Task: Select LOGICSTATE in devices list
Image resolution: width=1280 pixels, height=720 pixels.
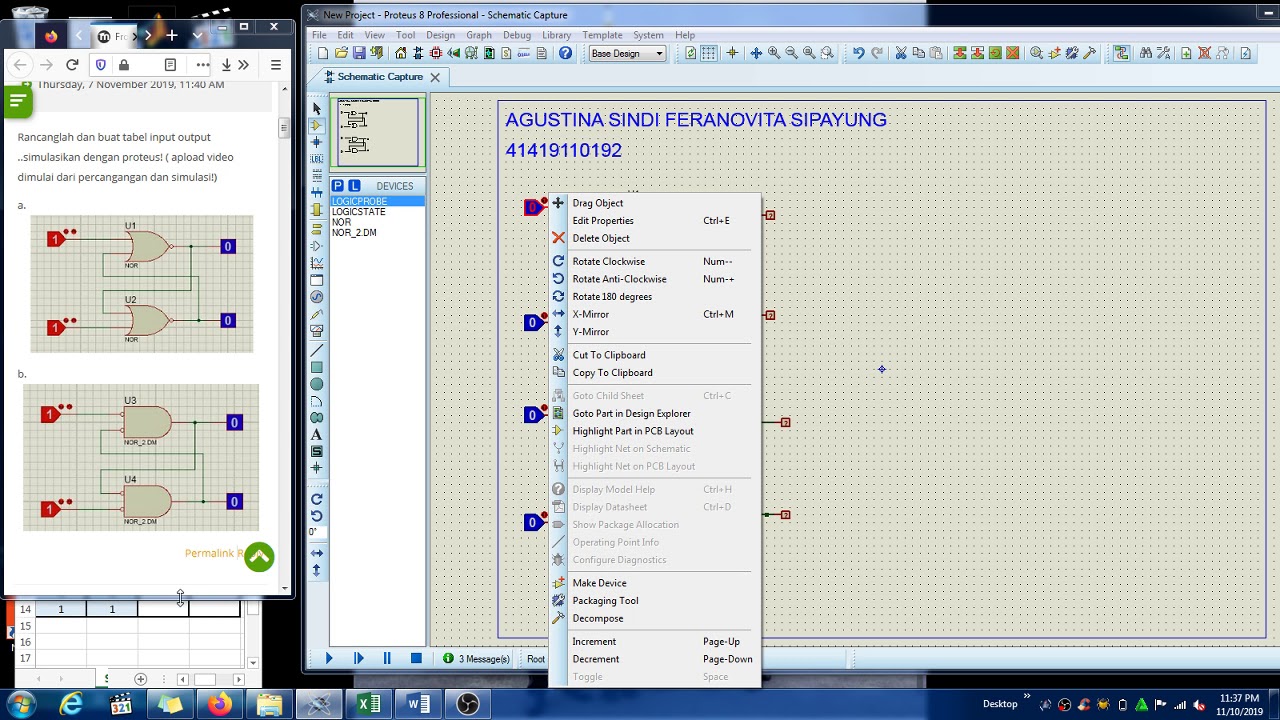Action: (x=359, y=212)
